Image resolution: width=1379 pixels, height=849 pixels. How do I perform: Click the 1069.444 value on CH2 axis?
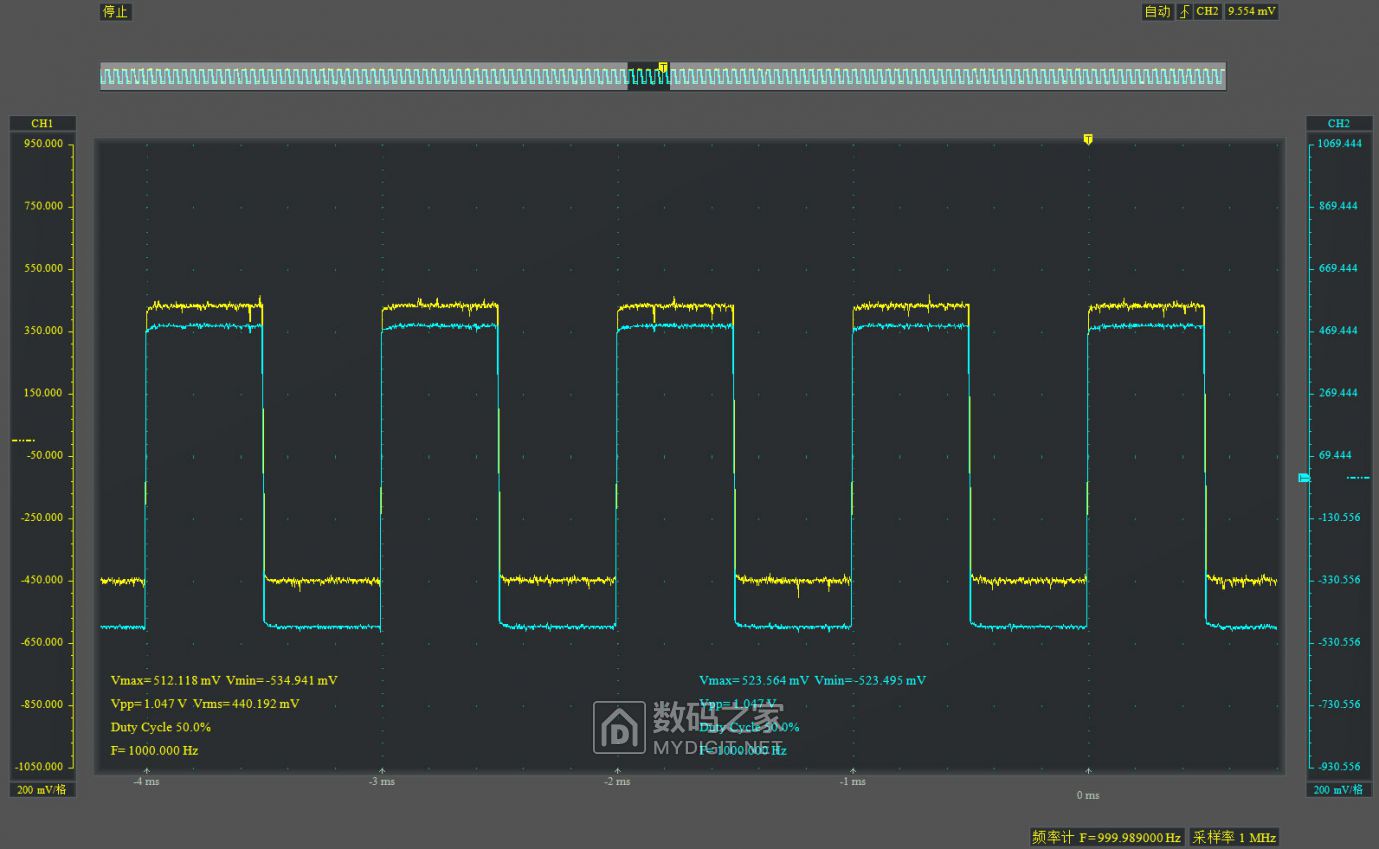click(x=1340, y=143)
